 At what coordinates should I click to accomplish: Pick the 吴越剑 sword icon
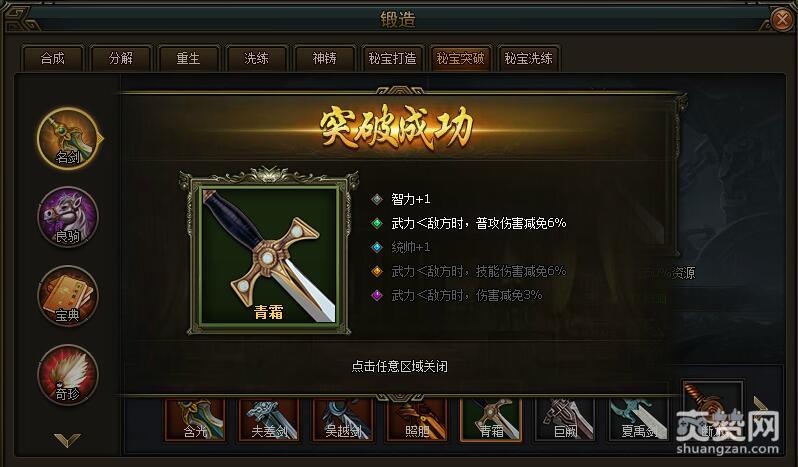tap(343, 420)
